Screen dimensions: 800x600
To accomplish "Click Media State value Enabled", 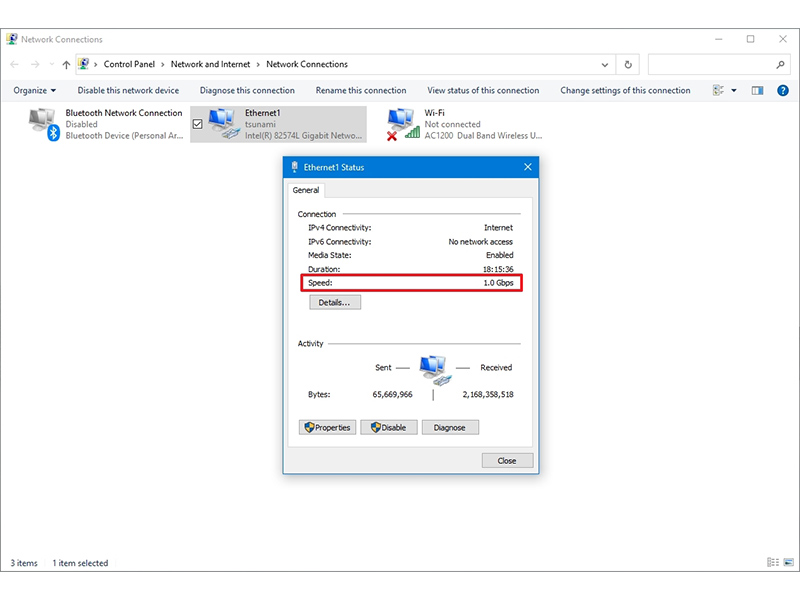I will tap(499, 255).
